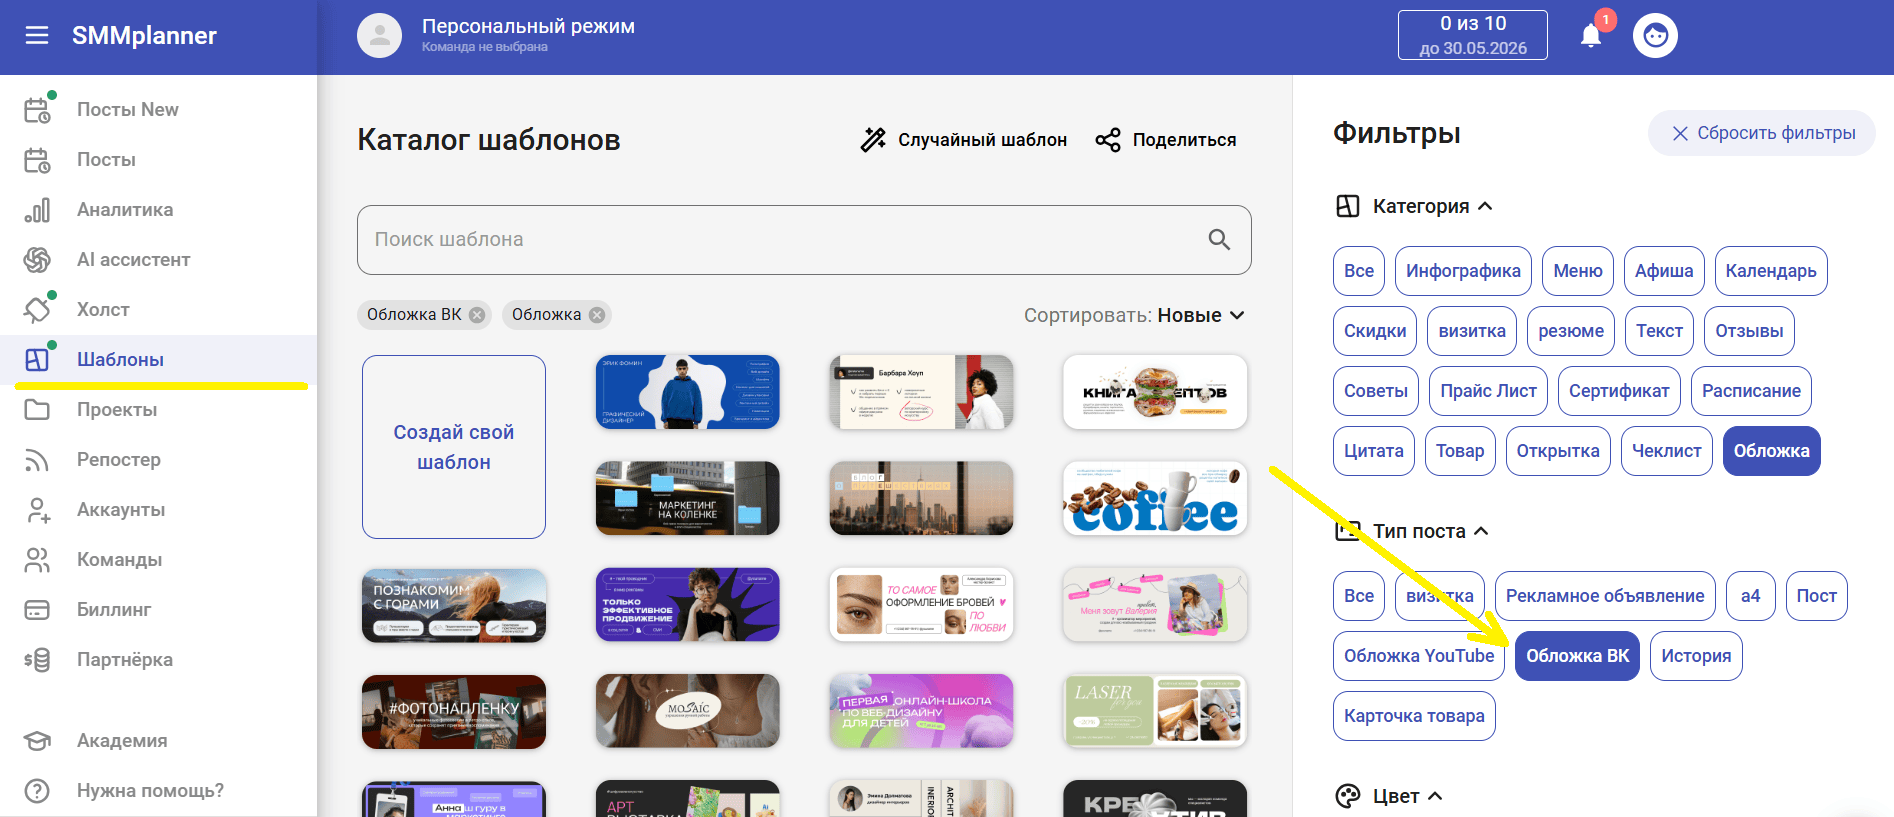Click the Холст canvas icon
The image size is (1894, 817).
pyautogui.click(x=37, y=310)
